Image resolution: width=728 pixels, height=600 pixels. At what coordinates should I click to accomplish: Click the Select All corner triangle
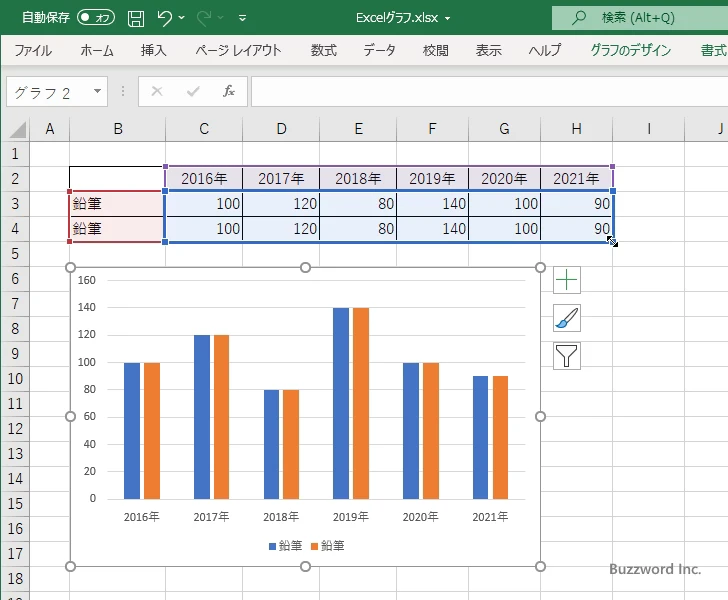click(x=17, y=130)
